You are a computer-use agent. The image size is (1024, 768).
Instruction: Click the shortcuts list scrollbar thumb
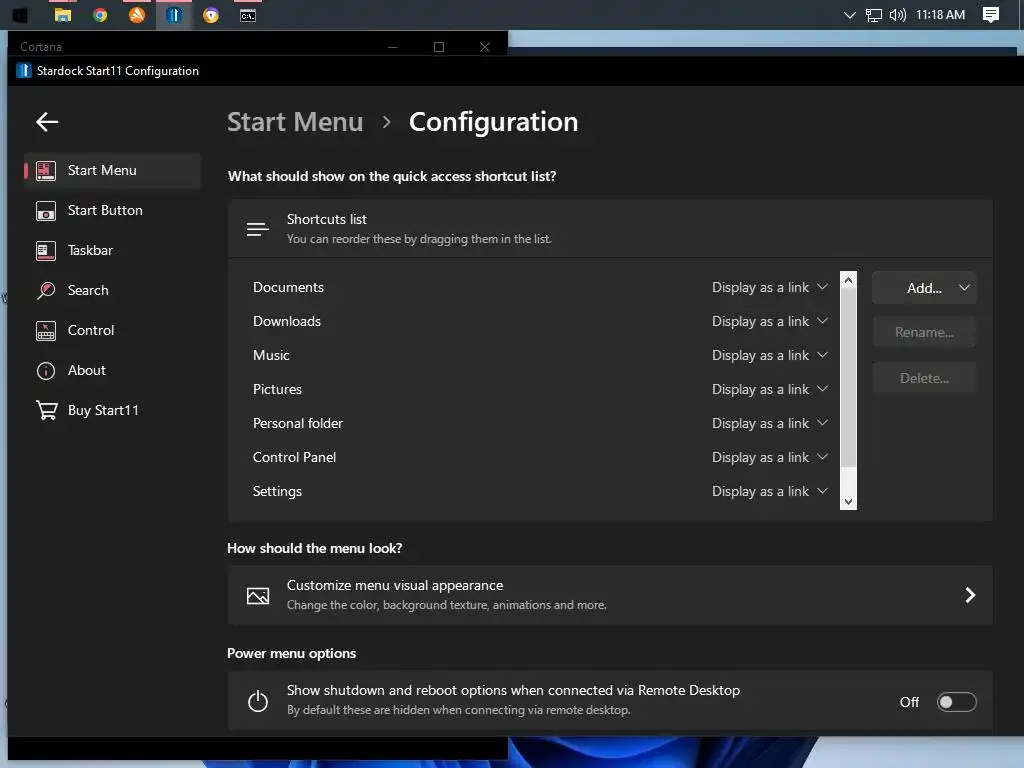coord(848,377)
